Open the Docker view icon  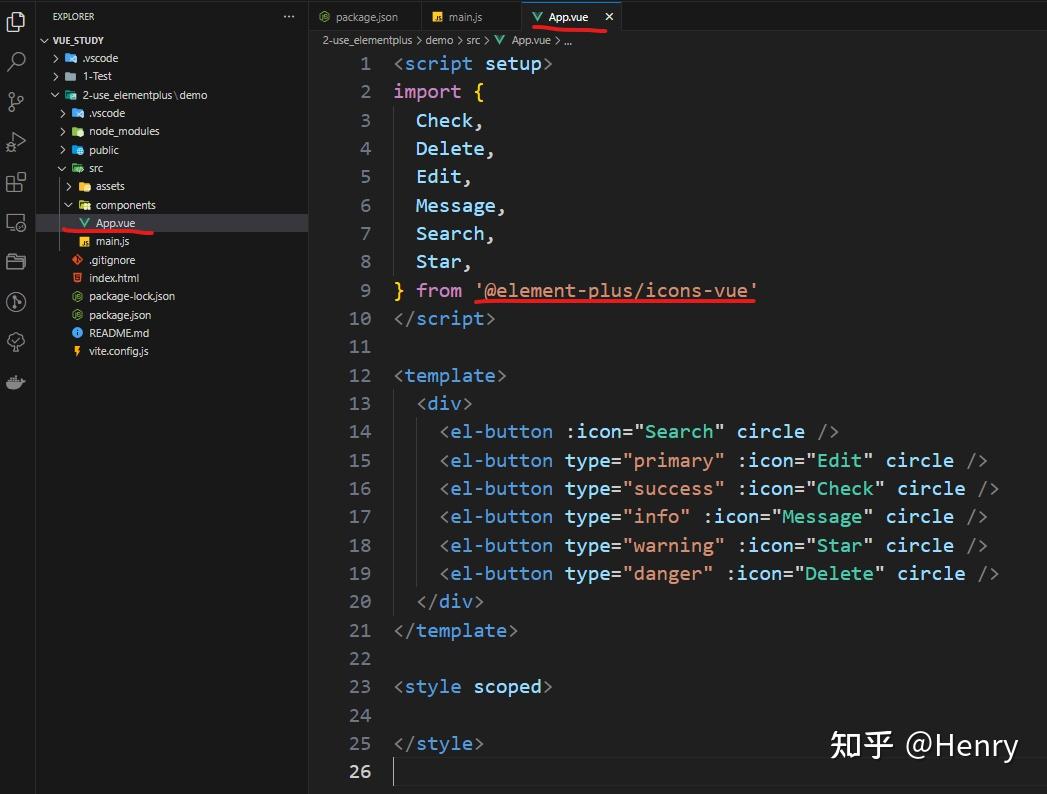coord(15,382)
